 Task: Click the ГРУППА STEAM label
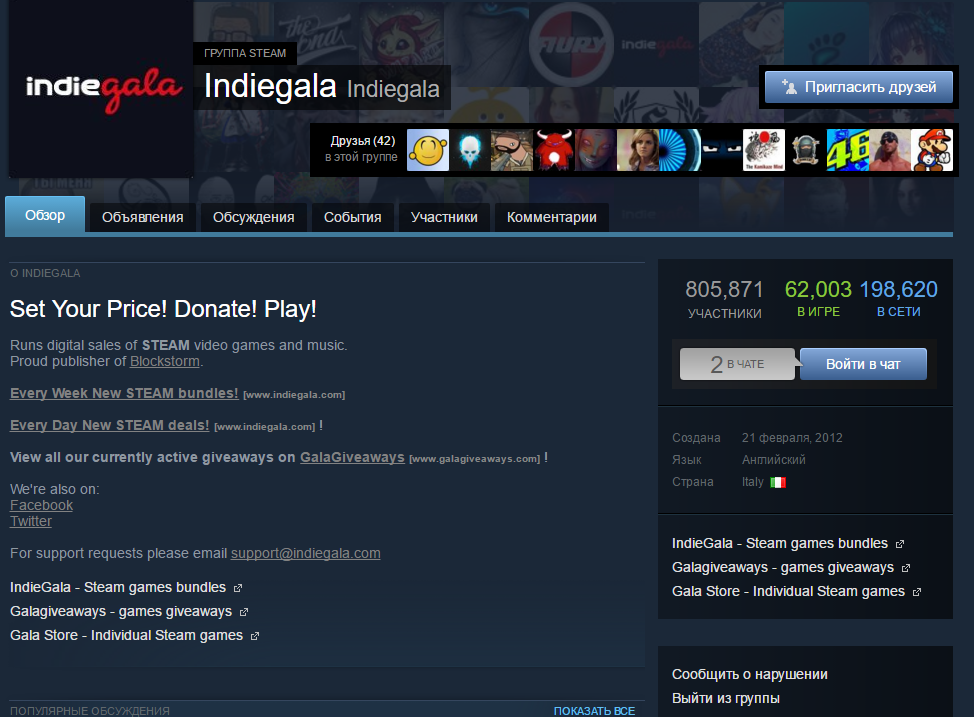(245, 53)
